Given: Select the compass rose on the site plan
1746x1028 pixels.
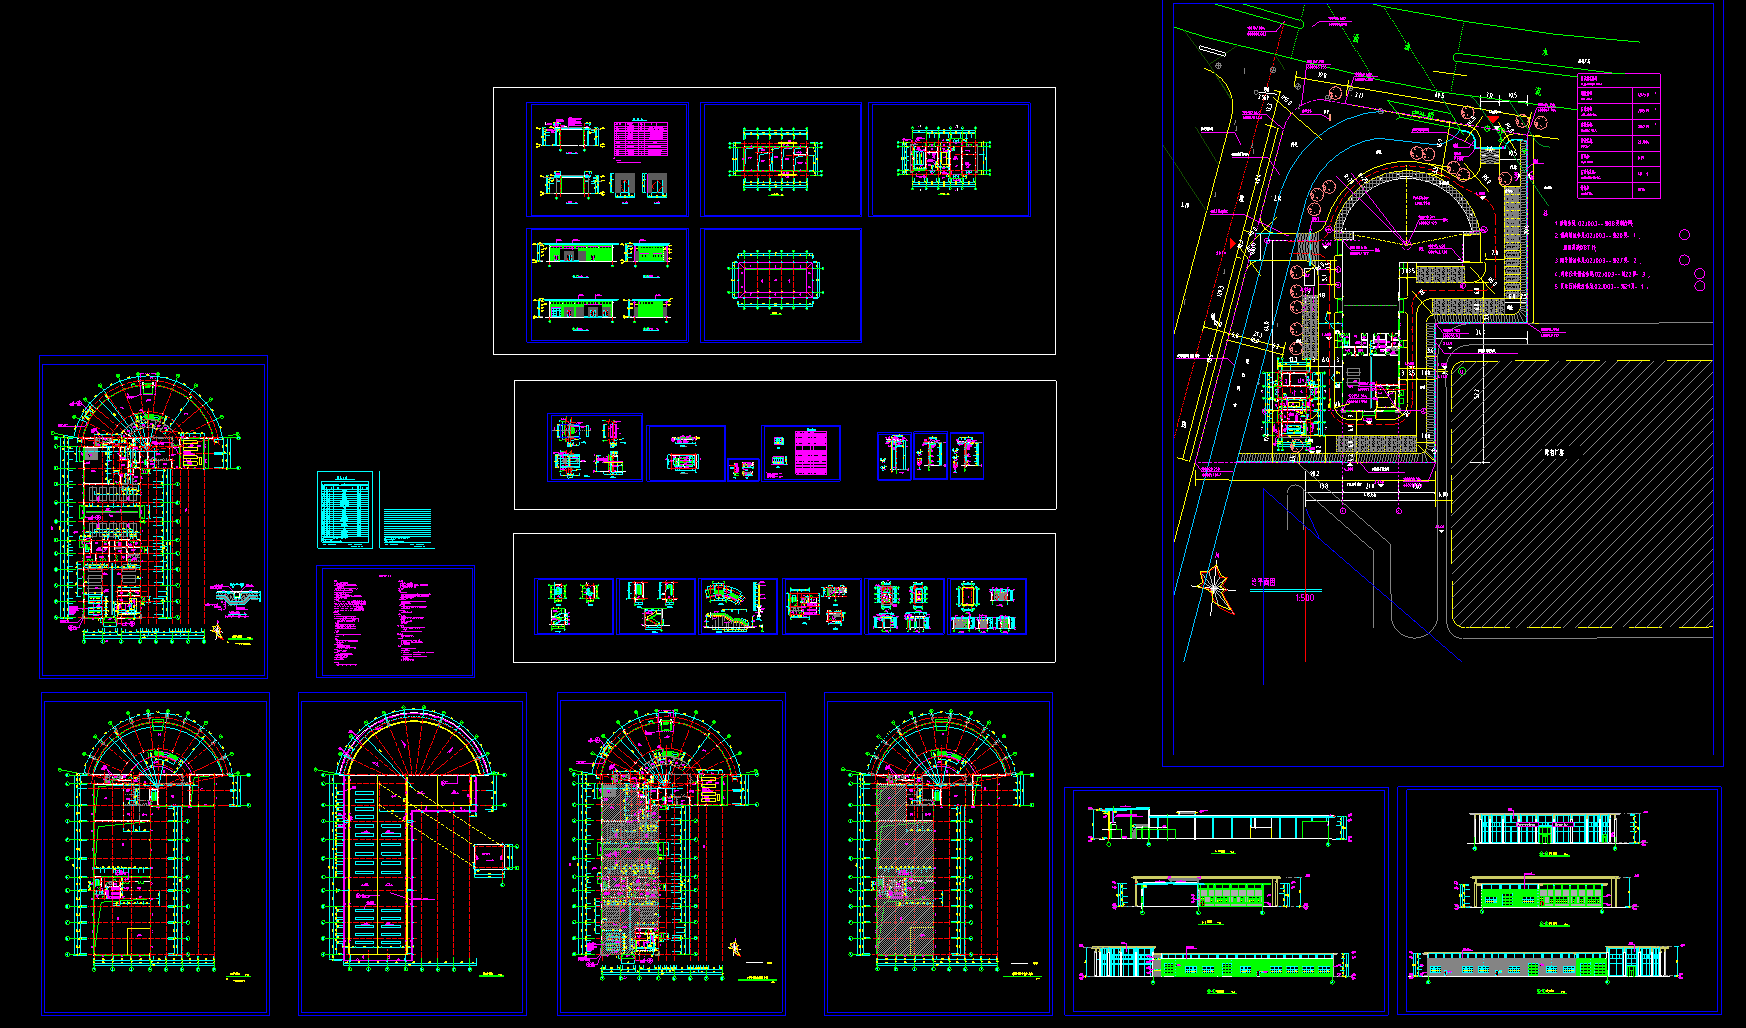Looking at the screenshot, I should [x=1214, y=586].
